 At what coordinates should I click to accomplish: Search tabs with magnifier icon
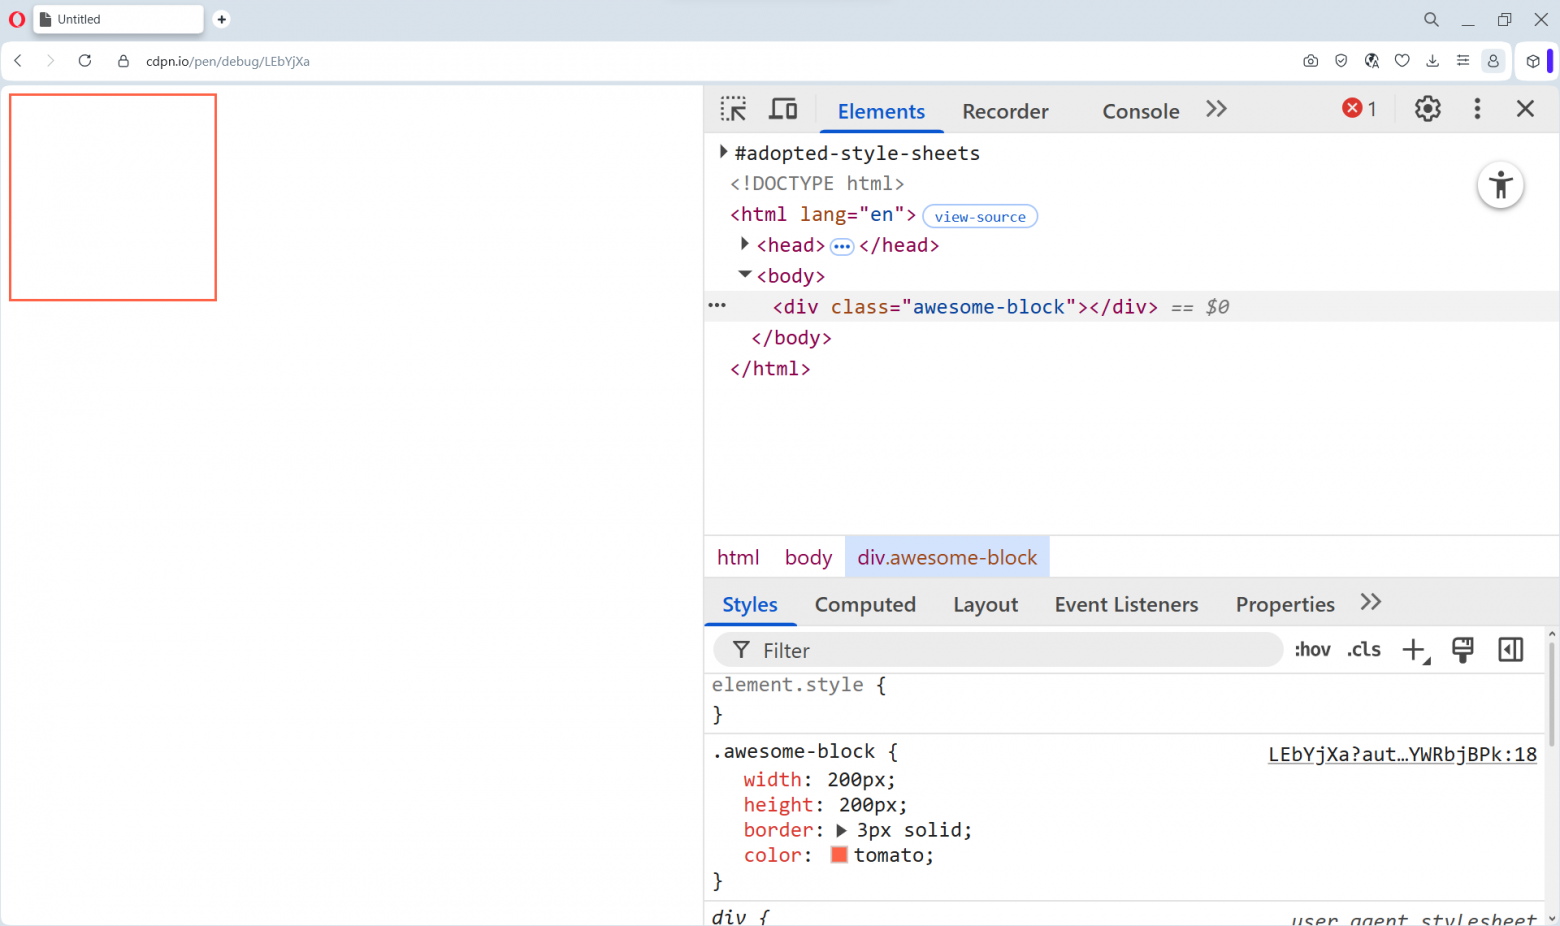(x=1431, y=19)
